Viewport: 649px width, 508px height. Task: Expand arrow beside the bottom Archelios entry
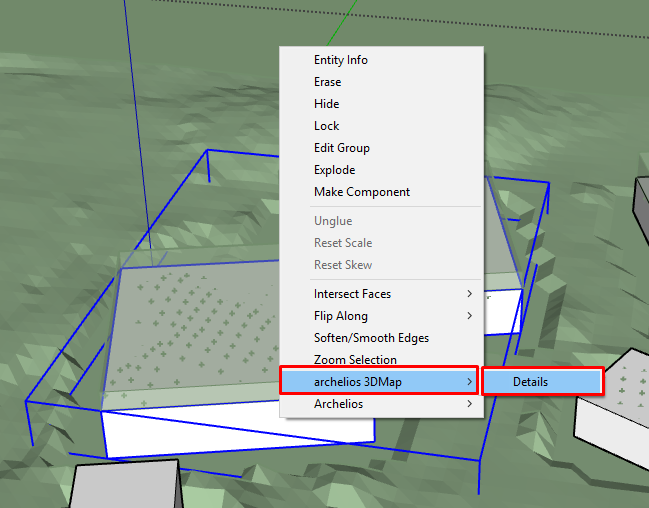(x=469, y=403)
